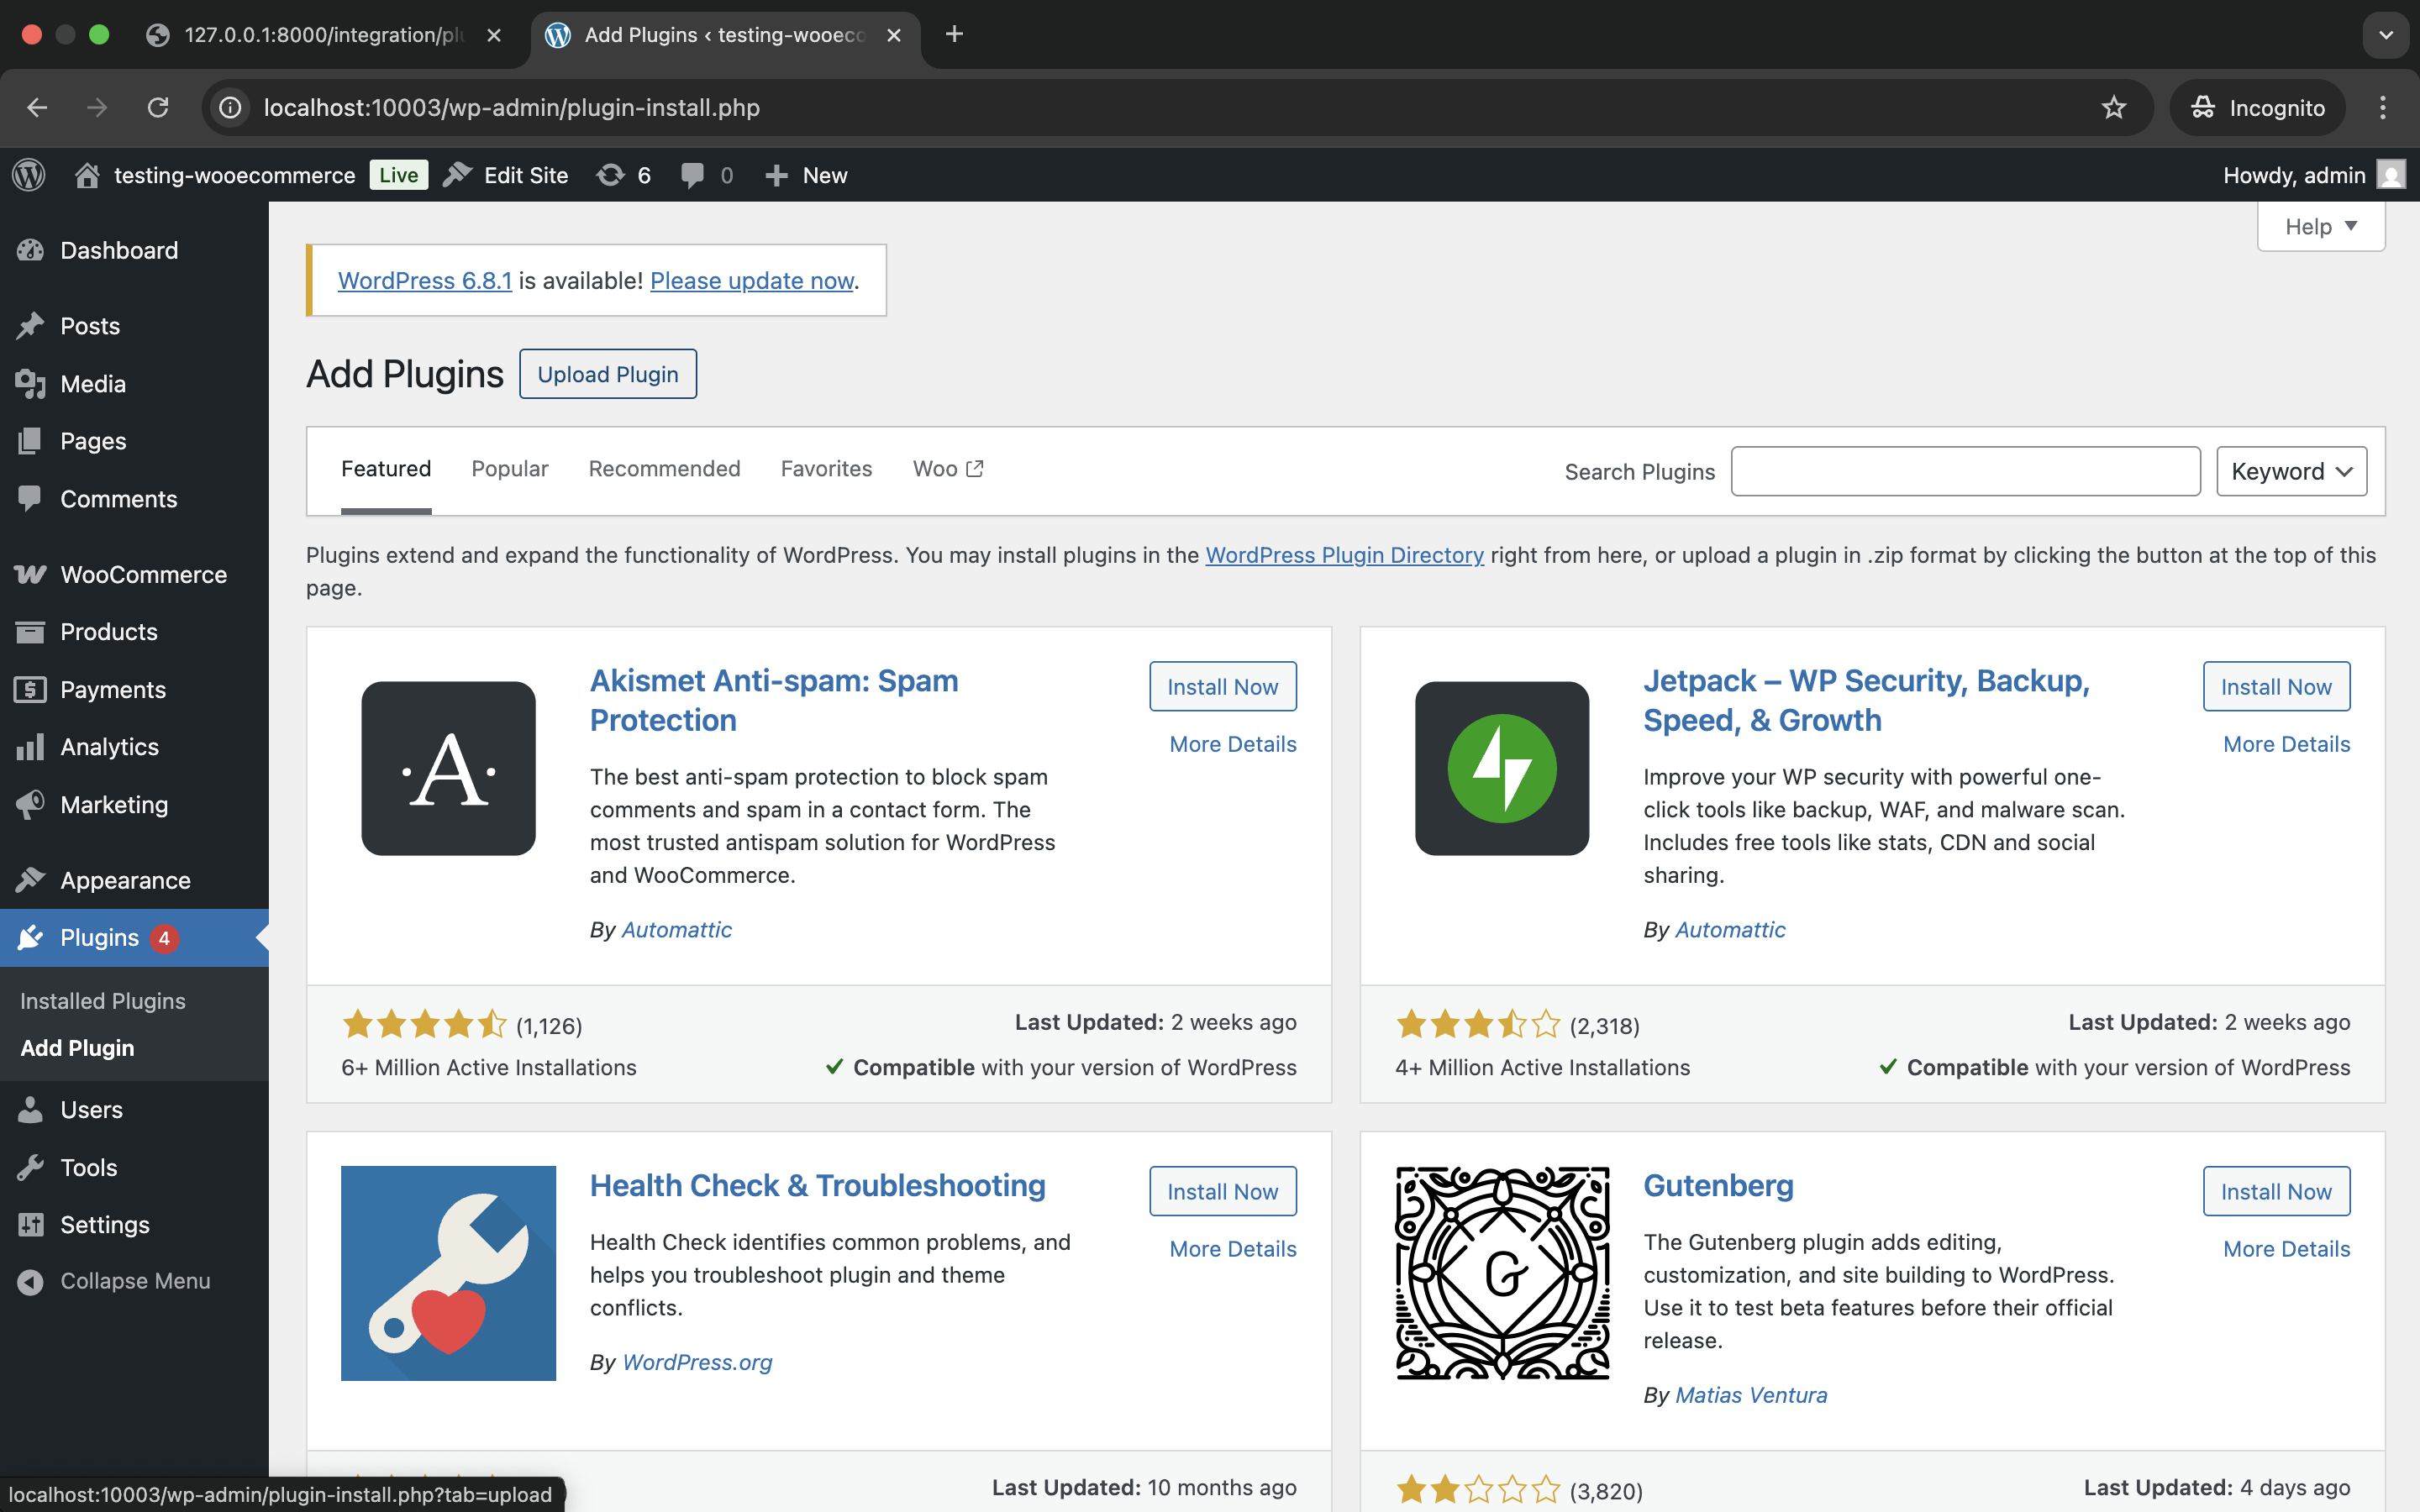Viewport: 2420px width, 1512px height.
Task: Open More Details for Jetpack
Action: (2286, 744)
